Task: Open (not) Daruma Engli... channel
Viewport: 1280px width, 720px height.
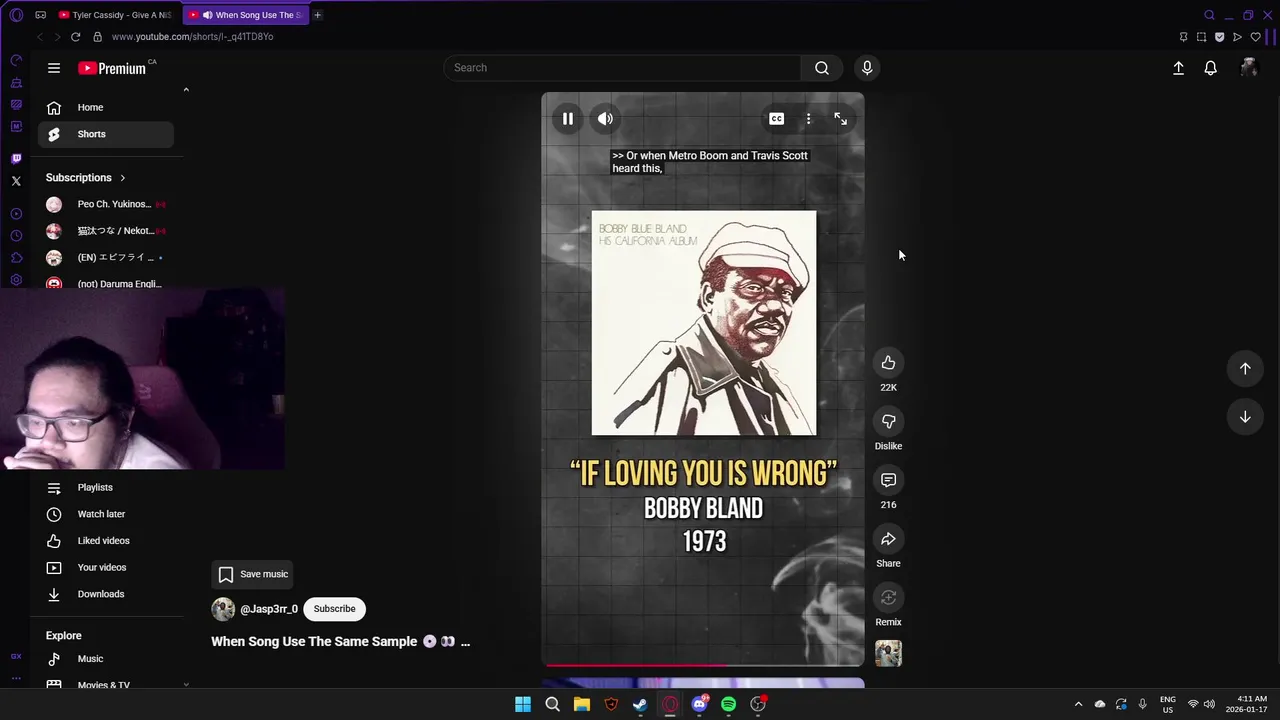Action: (x=106, y=283)
